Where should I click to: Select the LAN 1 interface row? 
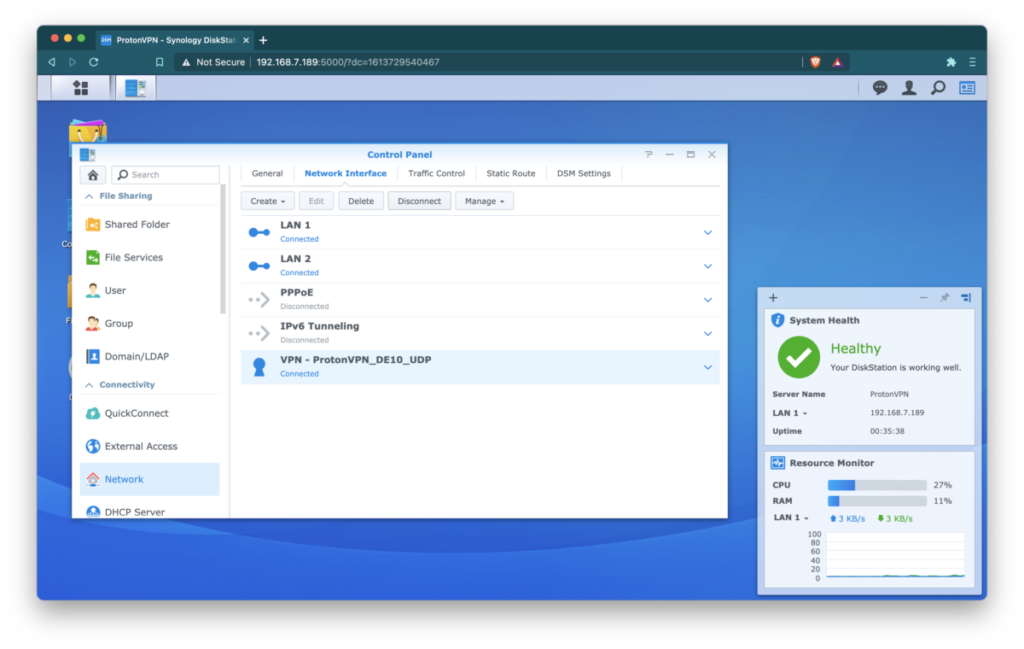tap(480, 233)
